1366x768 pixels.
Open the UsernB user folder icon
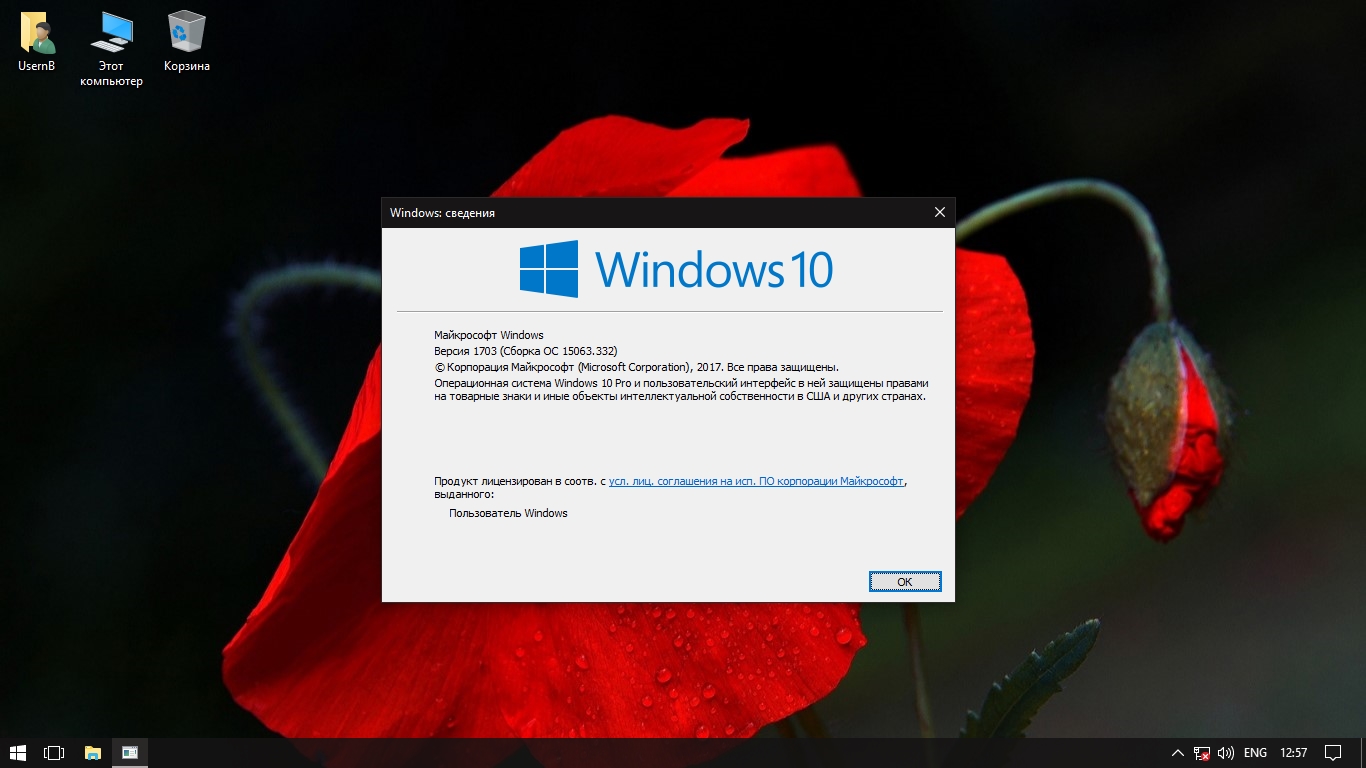point(37,42)
